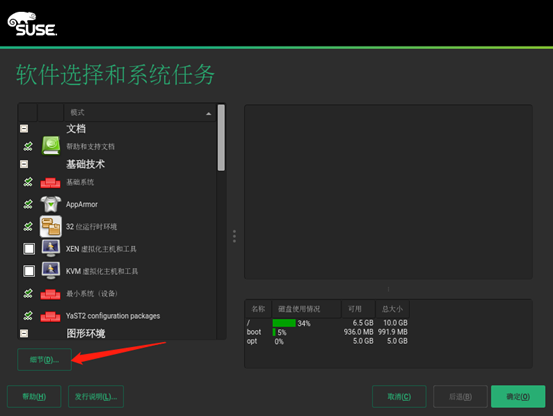Toggle the auto-selected status of 帮助和支持文档
Viewport: 553px width, 416px height.
click(28, 146)
